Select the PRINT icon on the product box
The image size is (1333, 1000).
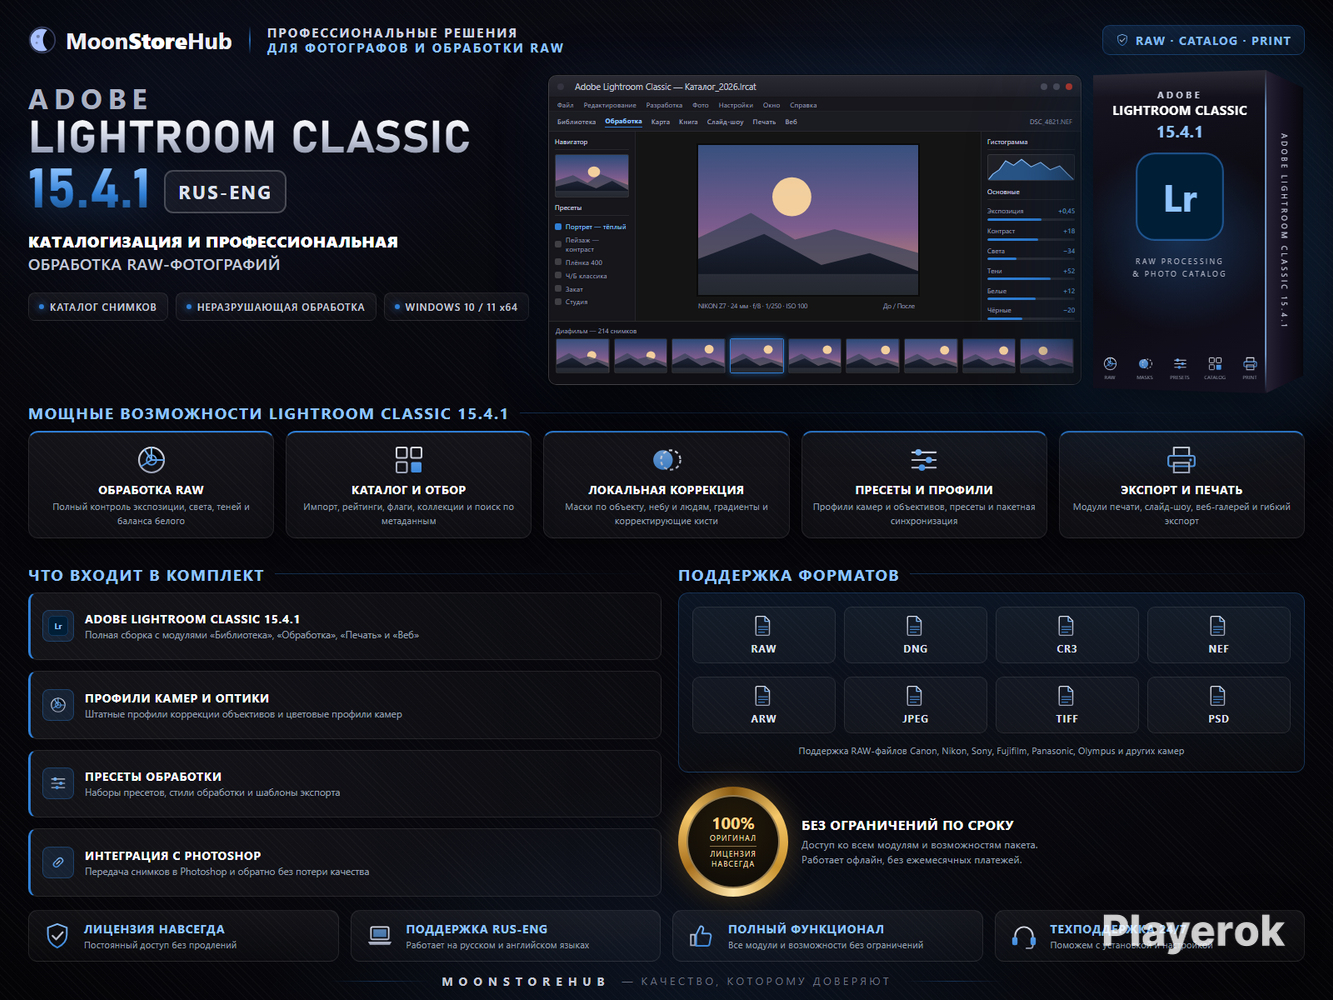(1250, 364)
